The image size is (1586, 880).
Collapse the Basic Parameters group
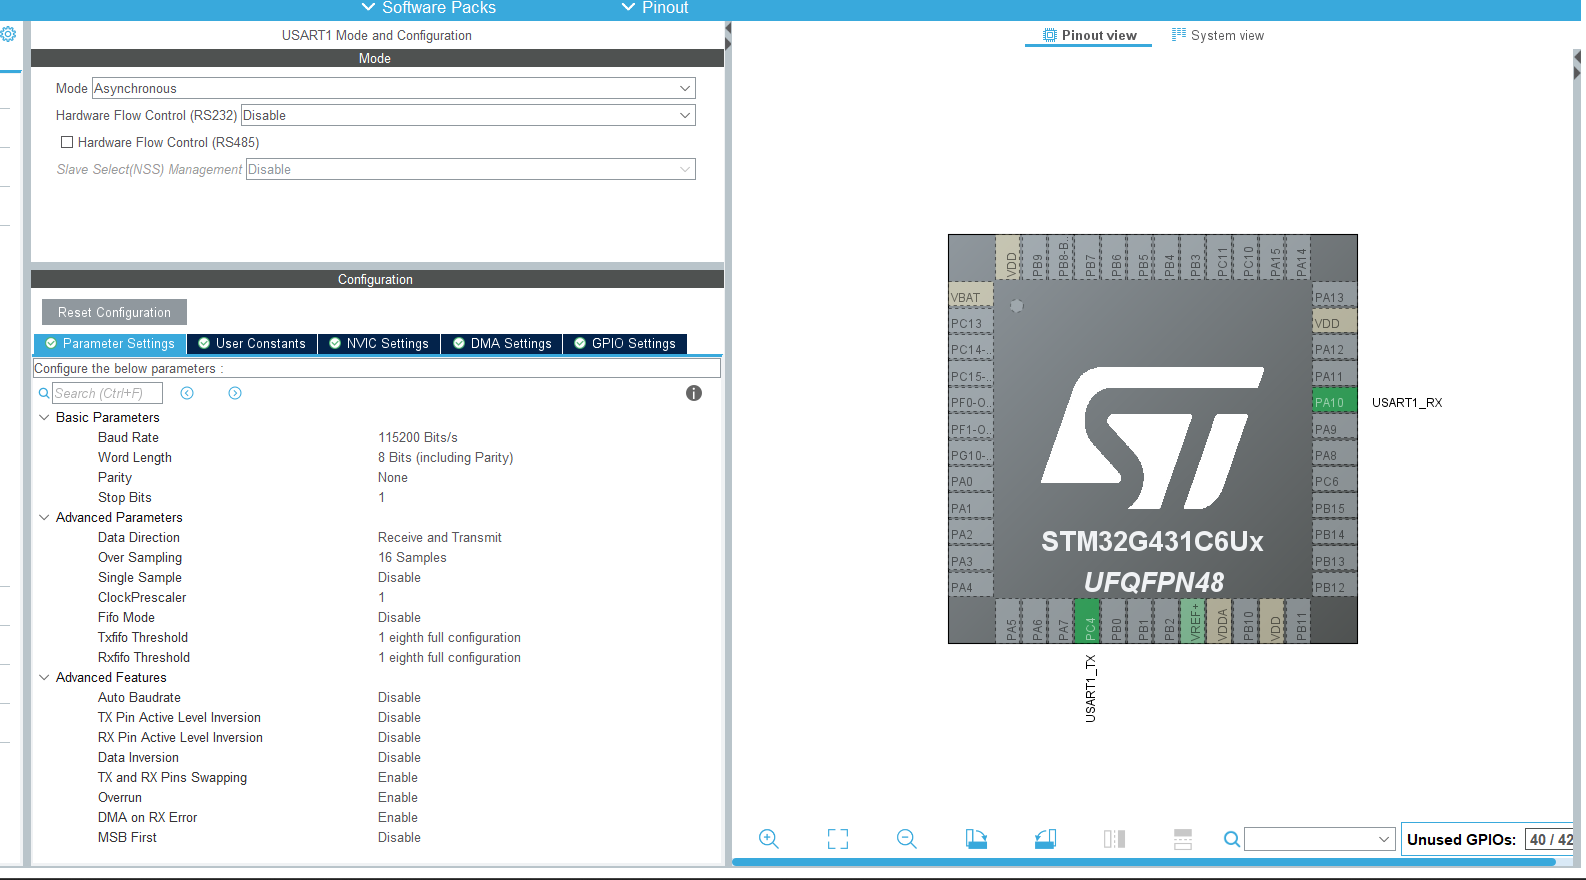point(44,417)
